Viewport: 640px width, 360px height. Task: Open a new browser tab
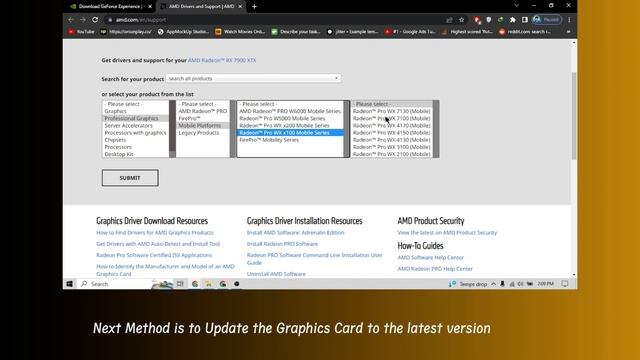[x=254, y=6]
